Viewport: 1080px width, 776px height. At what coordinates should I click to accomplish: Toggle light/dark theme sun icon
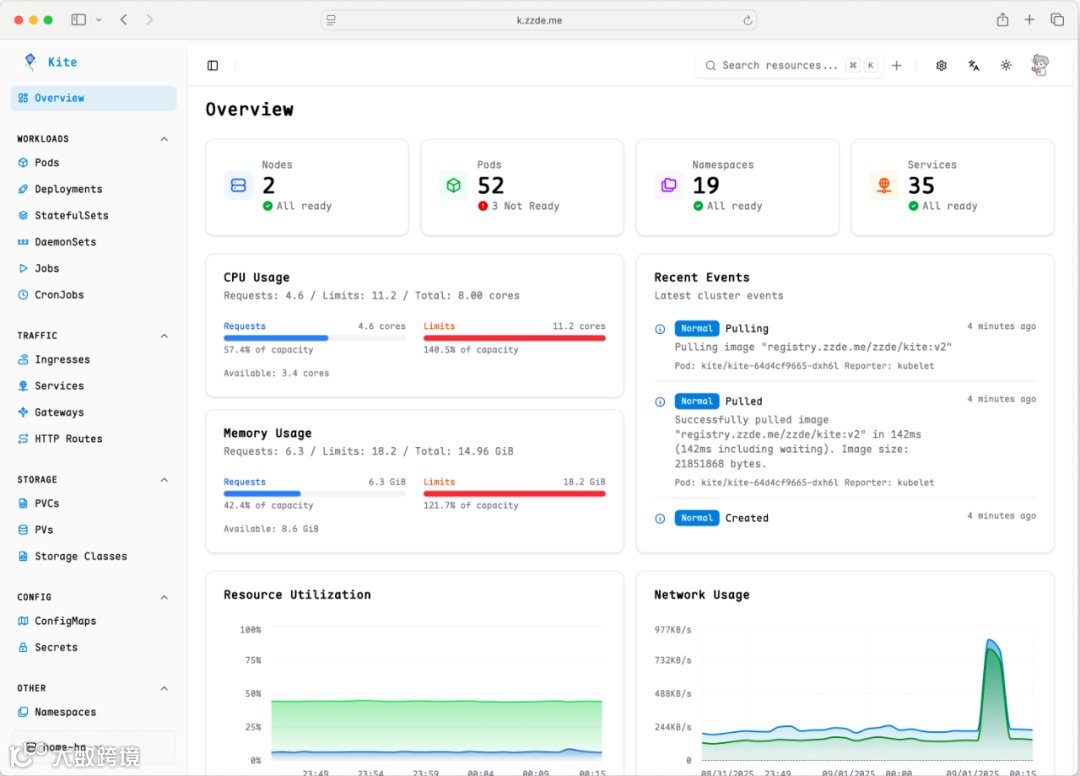click(x=1006, y=65)
